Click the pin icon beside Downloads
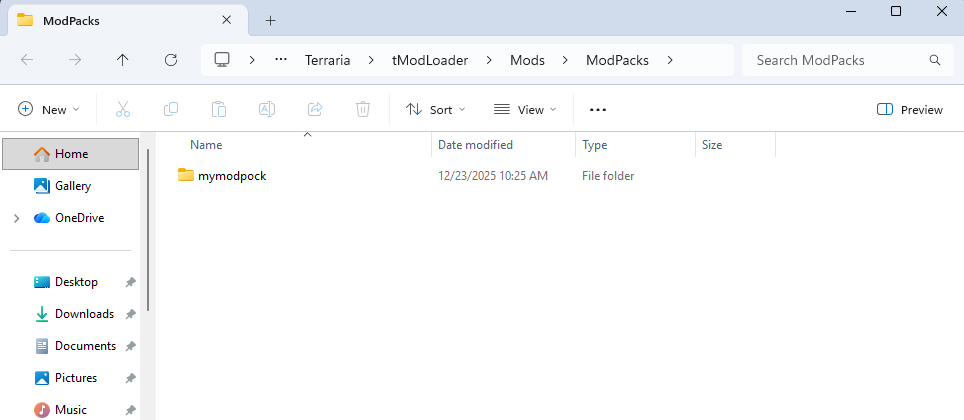 tap(130, 314)
